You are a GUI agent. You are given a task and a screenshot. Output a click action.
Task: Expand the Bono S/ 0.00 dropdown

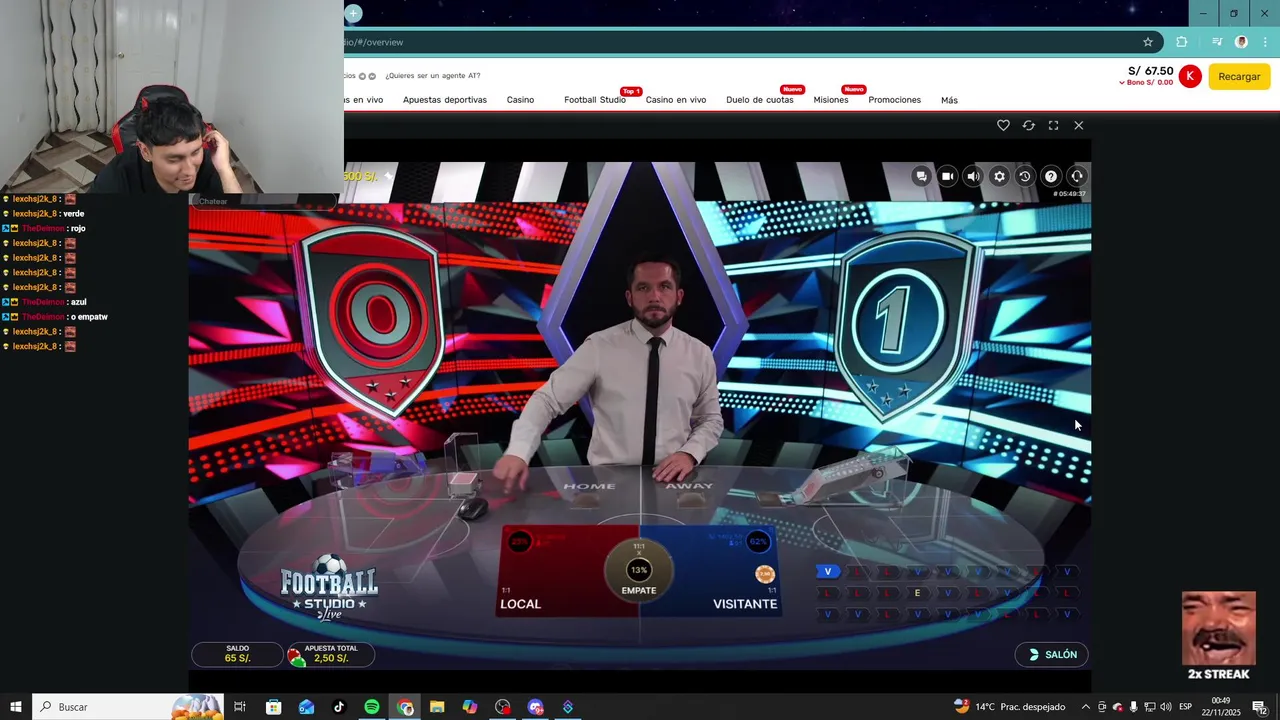[1146, 83]
